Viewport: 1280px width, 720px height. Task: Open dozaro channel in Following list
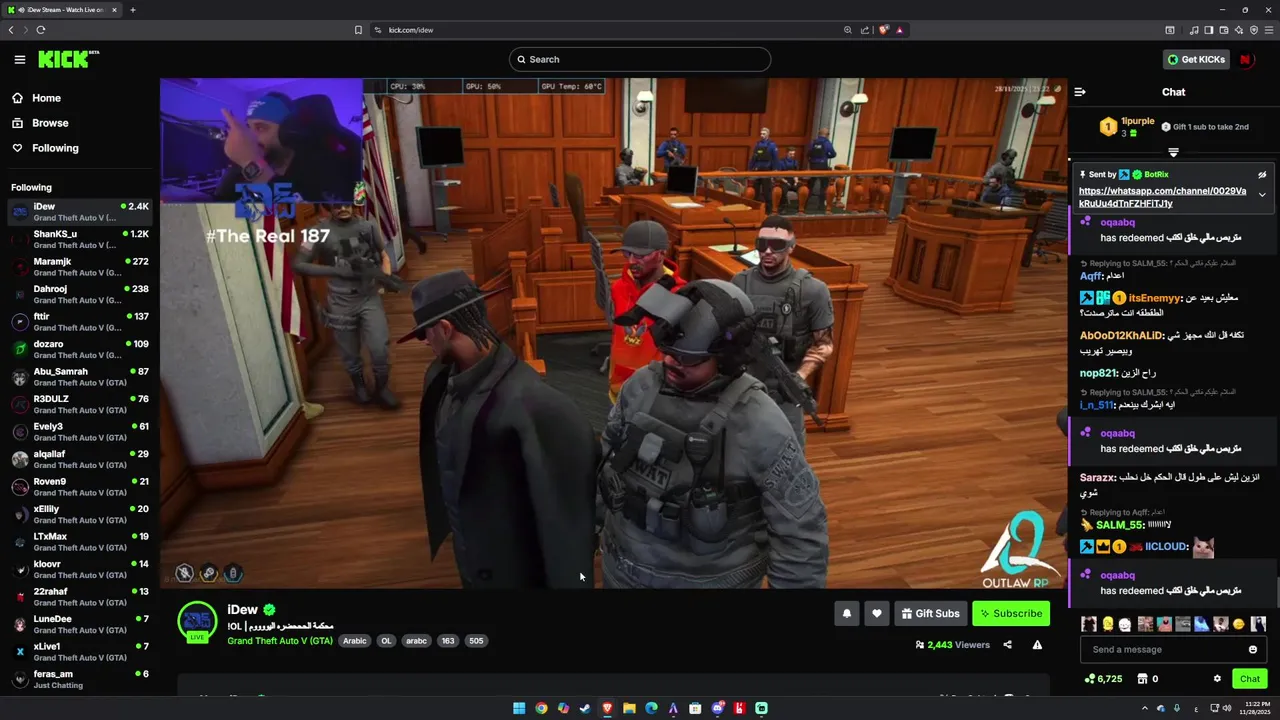78,349
